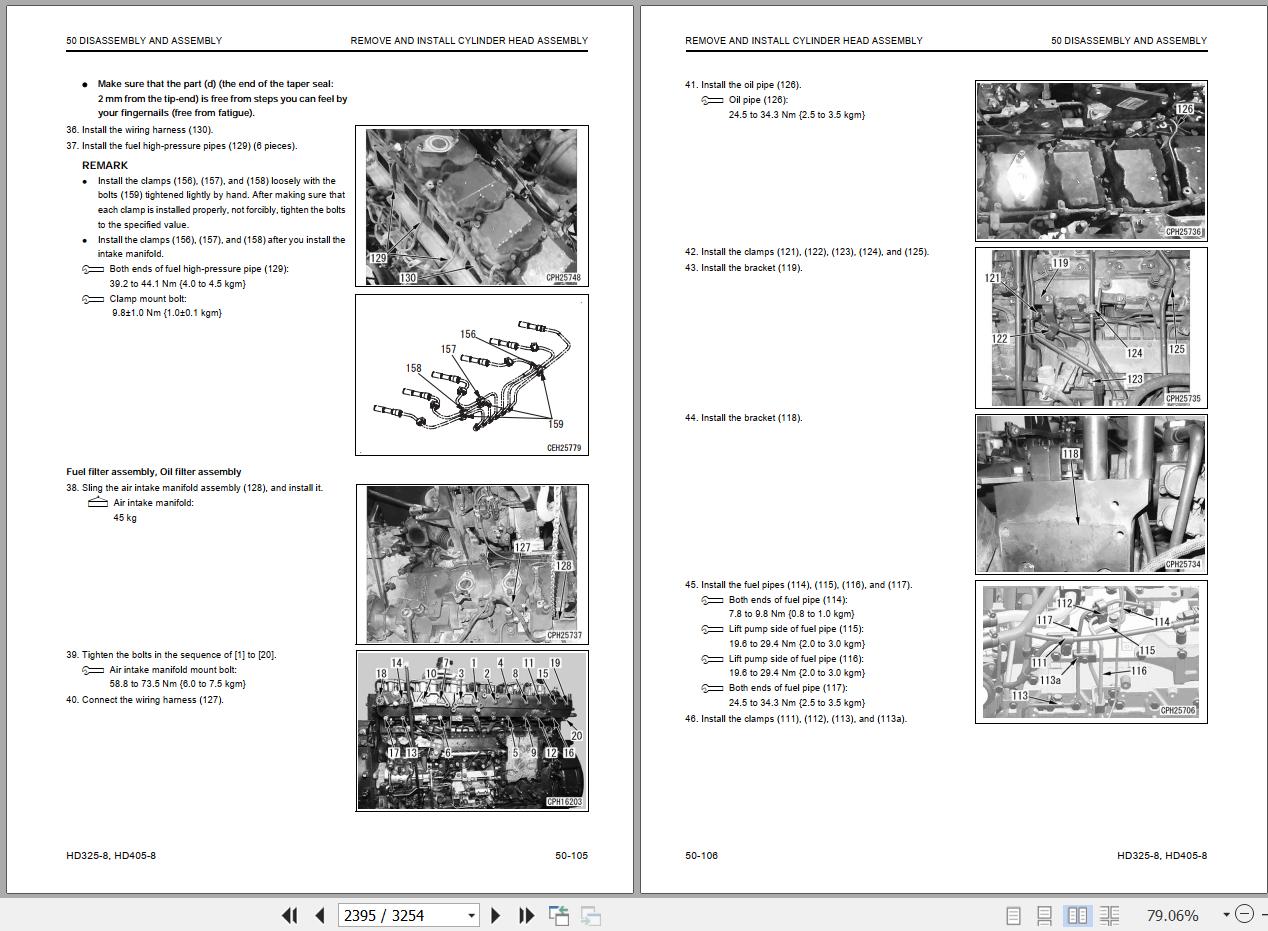The width and height of the screenshot is (1268, 931).
Task: Click the zoom out minus button
Action: coord(1244,914)
